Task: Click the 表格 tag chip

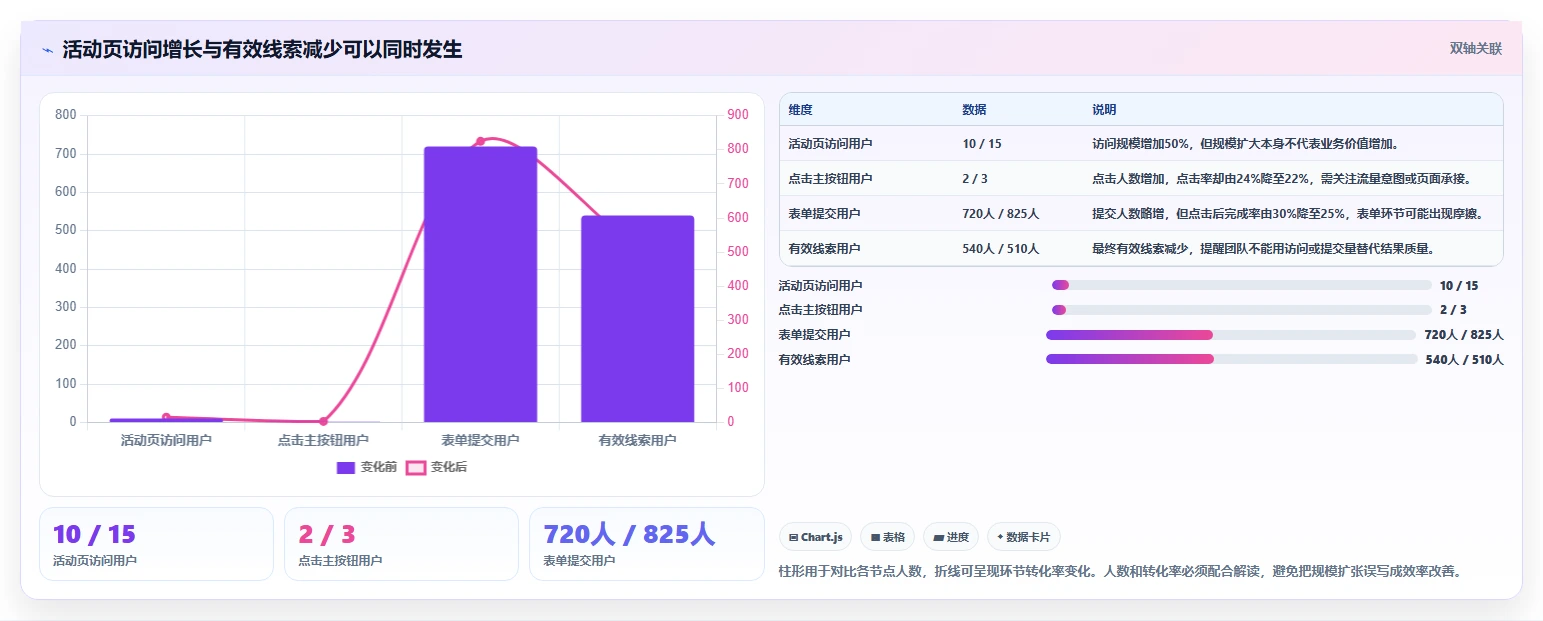Action: pyautogui.click(x=887, y=537)
